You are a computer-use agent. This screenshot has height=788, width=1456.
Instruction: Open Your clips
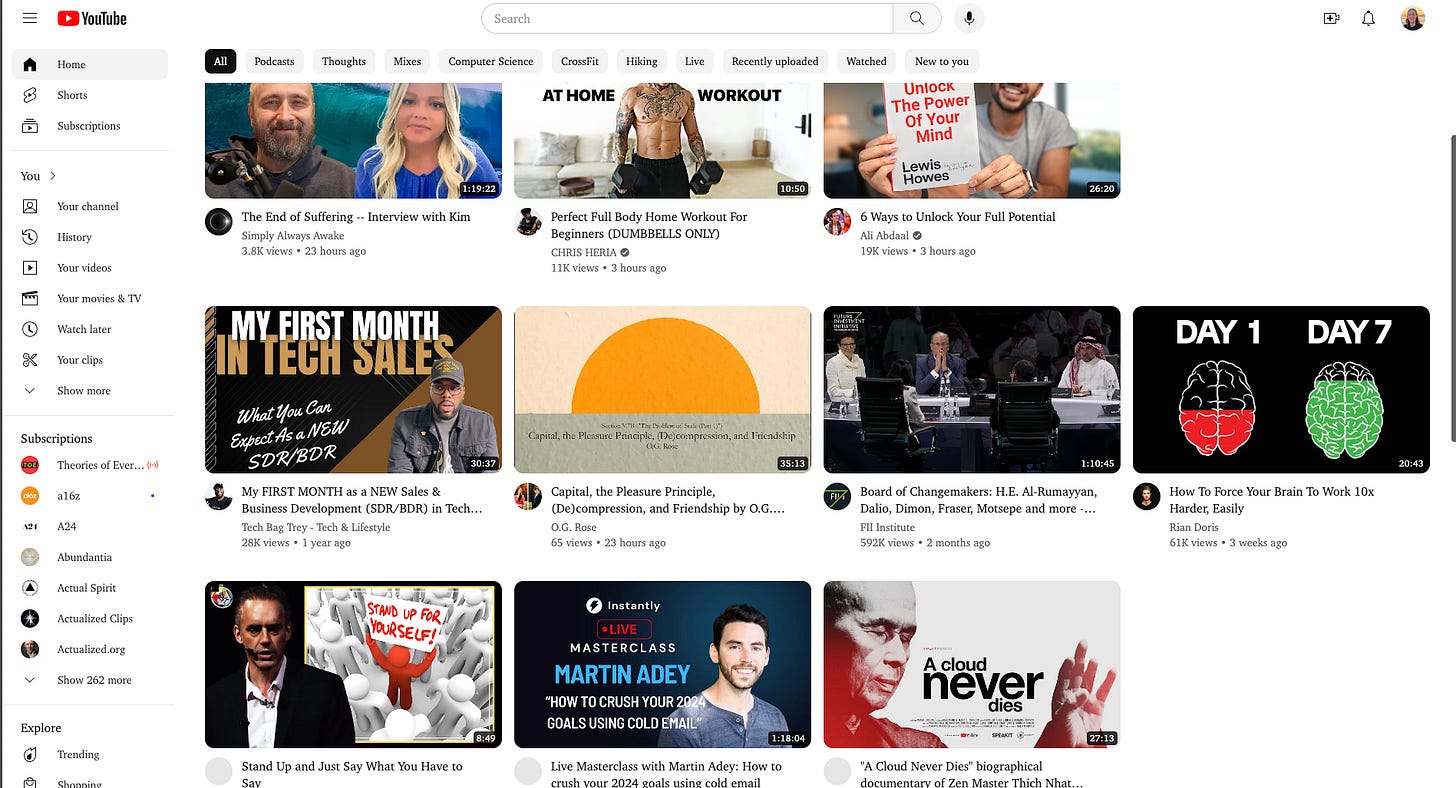89,360
